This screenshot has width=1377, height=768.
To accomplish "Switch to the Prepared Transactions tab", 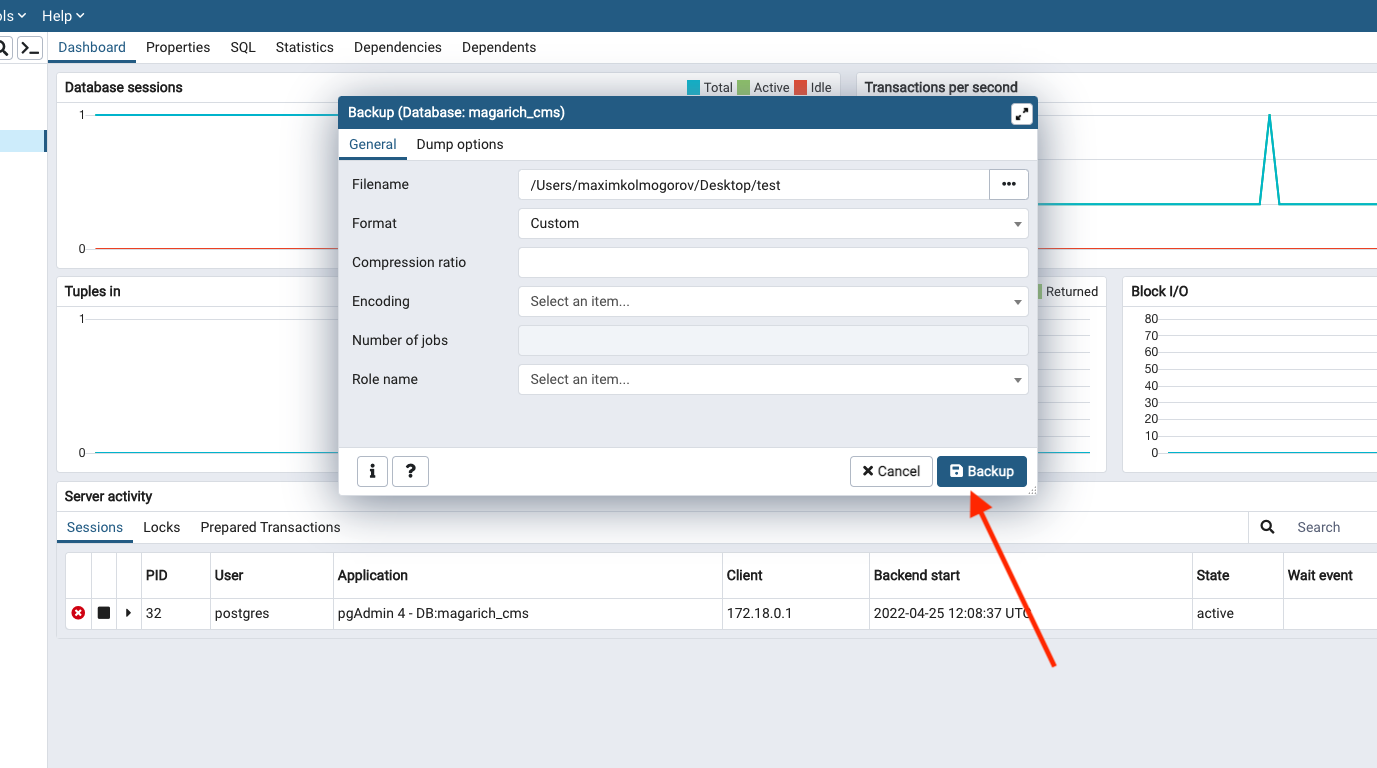I will point(270,527).
